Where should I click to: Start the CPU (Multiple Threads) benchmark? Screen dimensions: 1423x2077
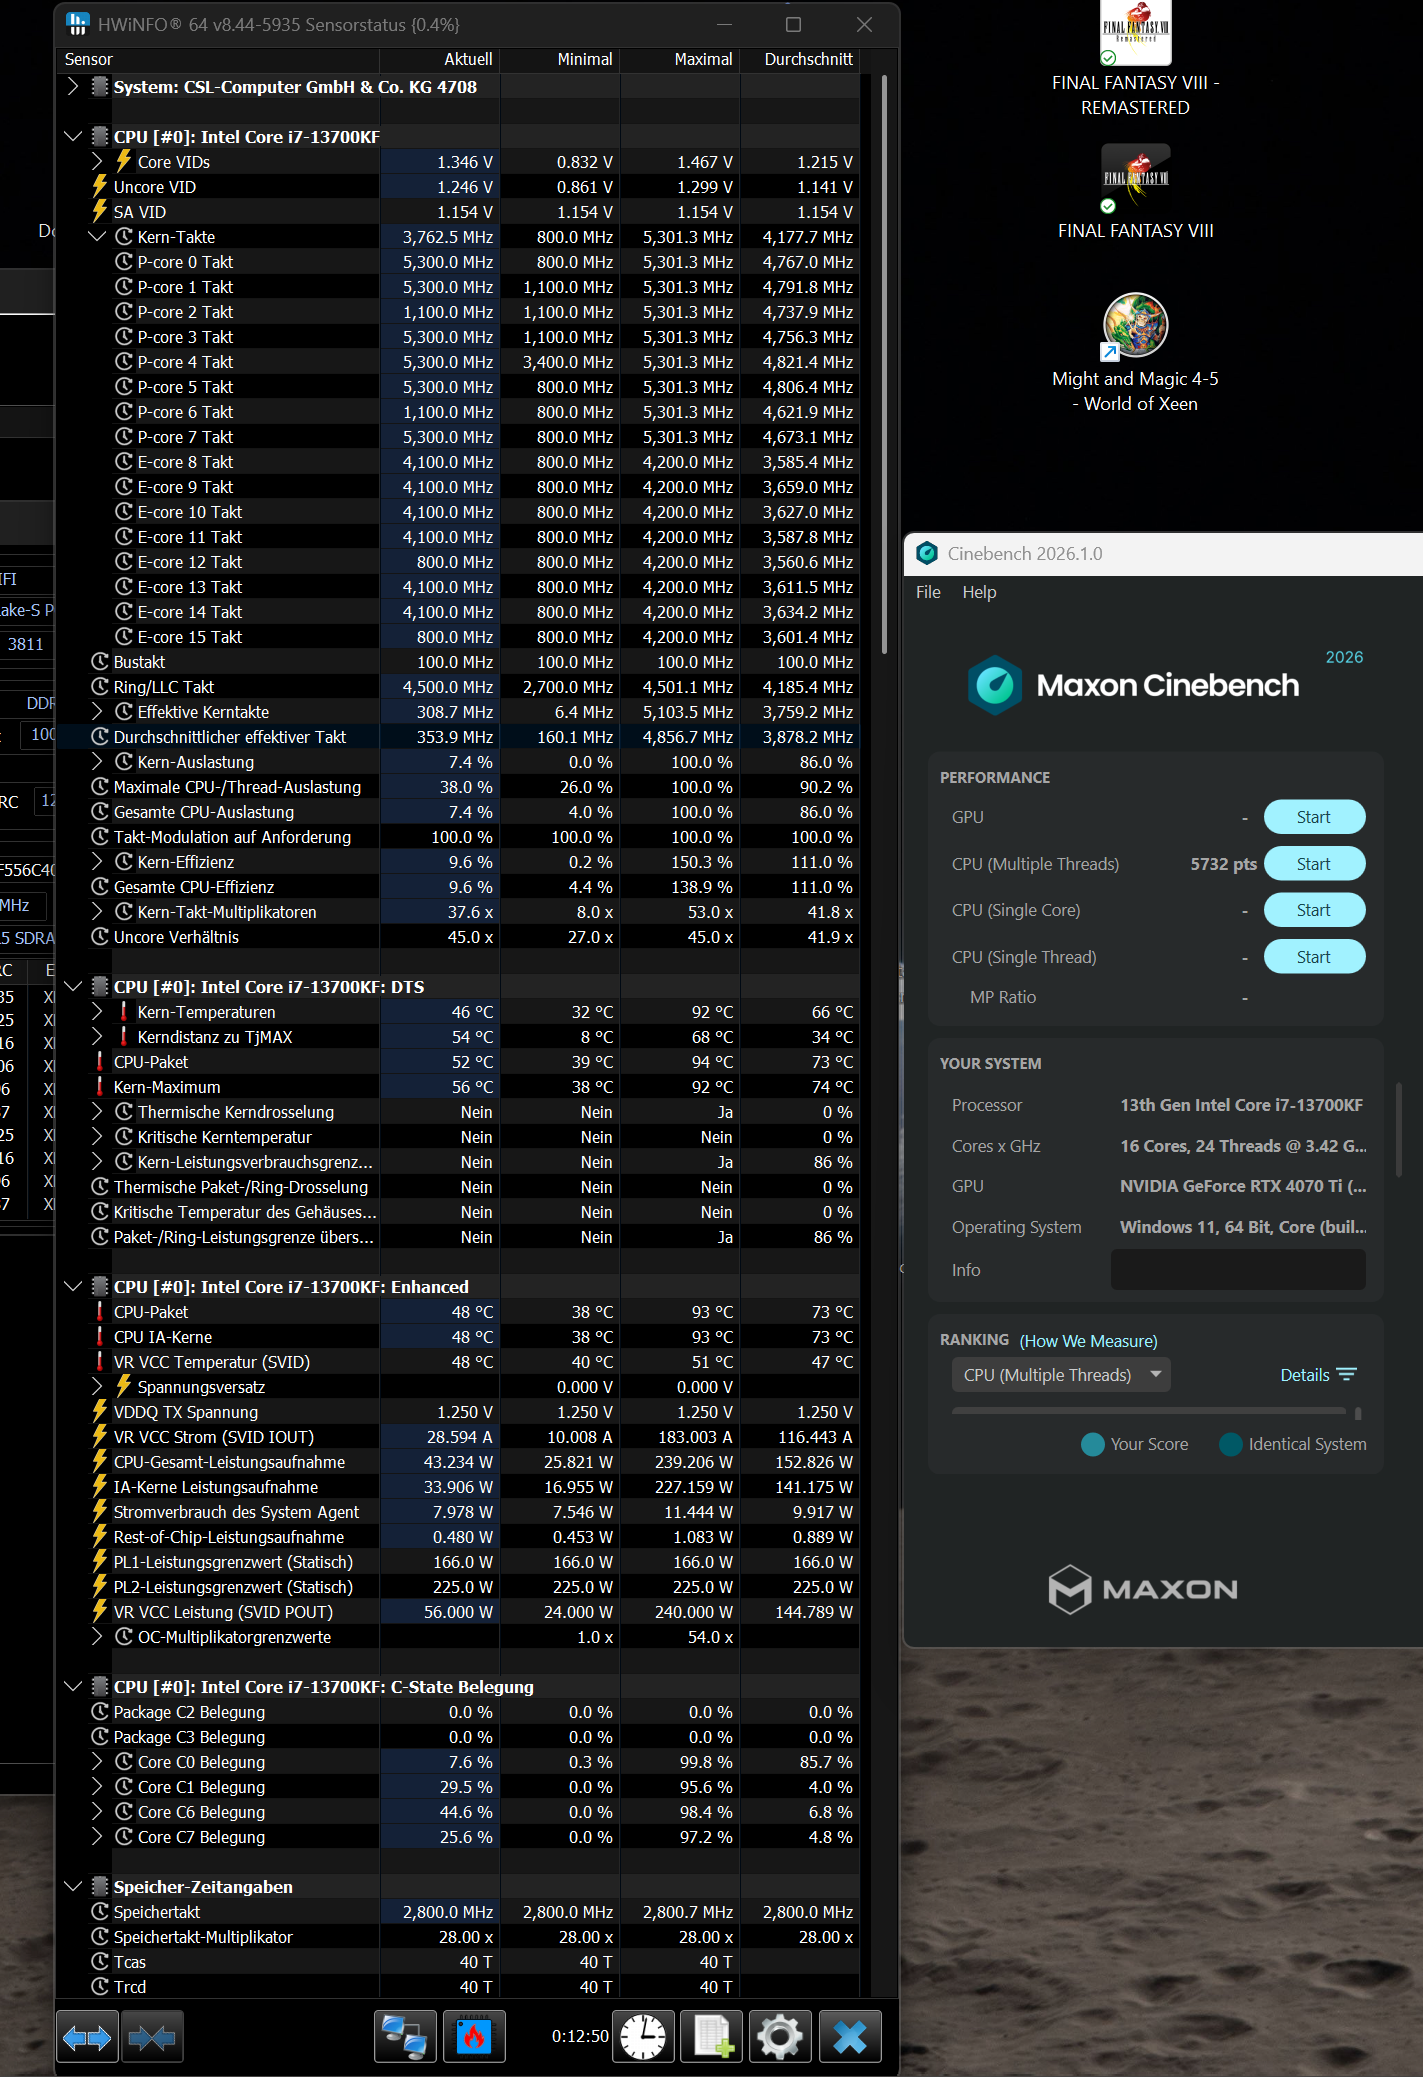coord(1314,864)
